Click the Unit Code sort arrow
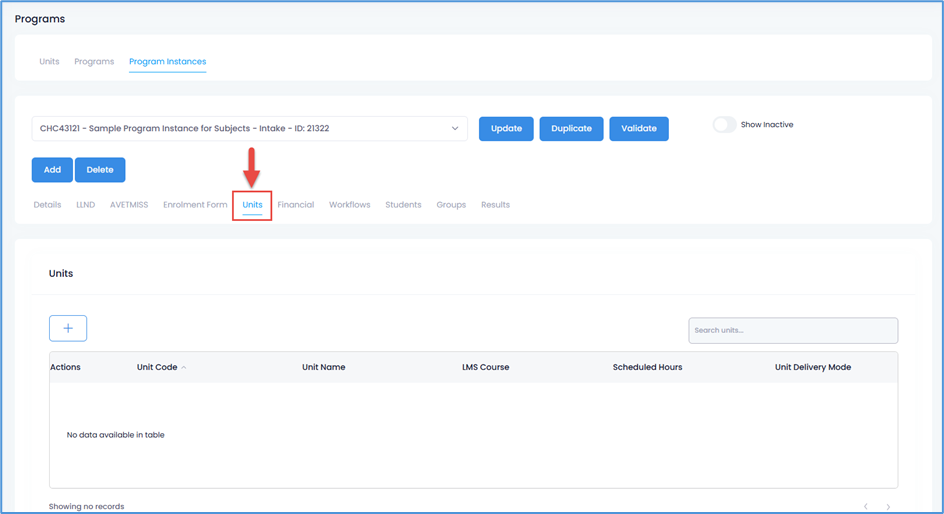 tap(184, 368)
